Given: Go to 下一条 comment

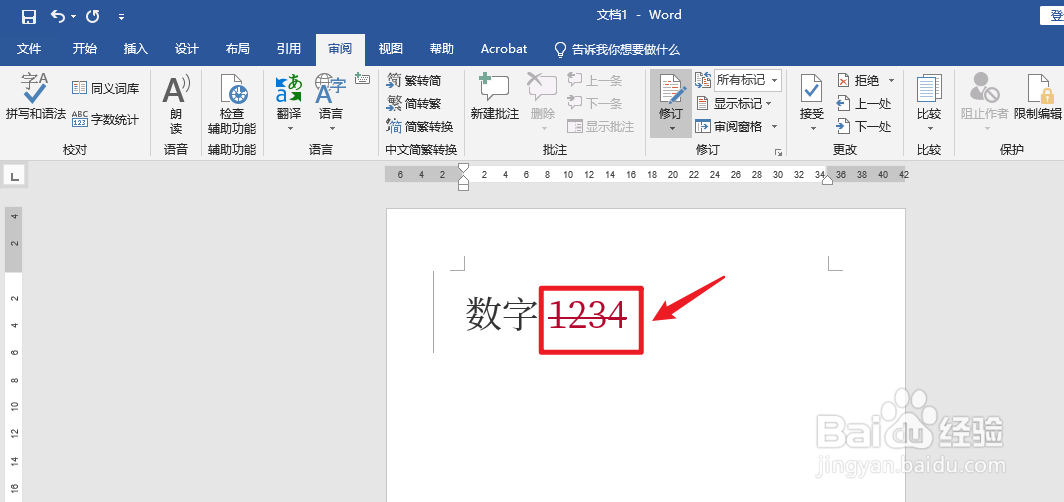Looking at the screenshot, I should [x=595, y=103].
